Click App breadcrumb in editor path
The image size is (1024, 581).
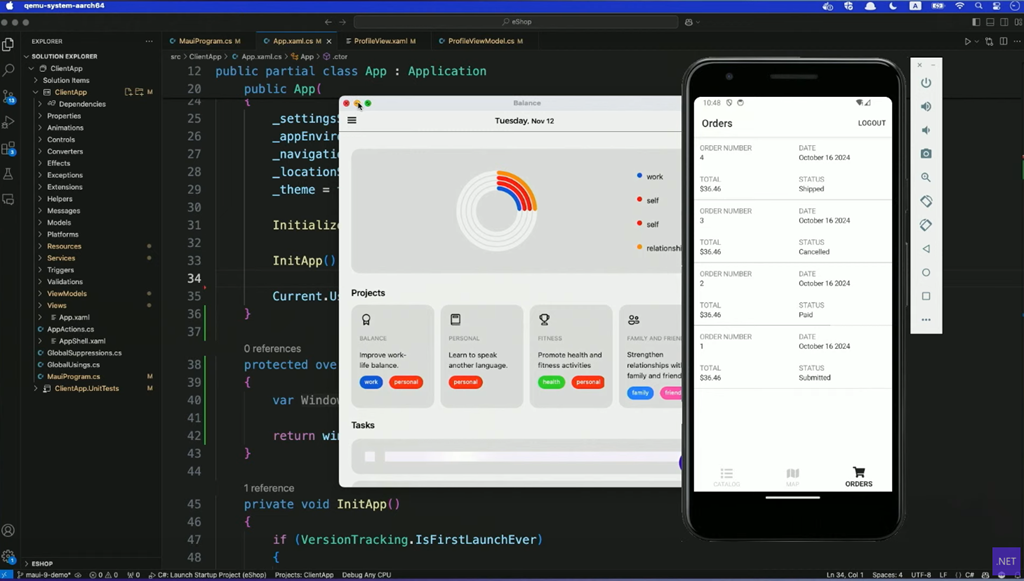tap(303, 57)
